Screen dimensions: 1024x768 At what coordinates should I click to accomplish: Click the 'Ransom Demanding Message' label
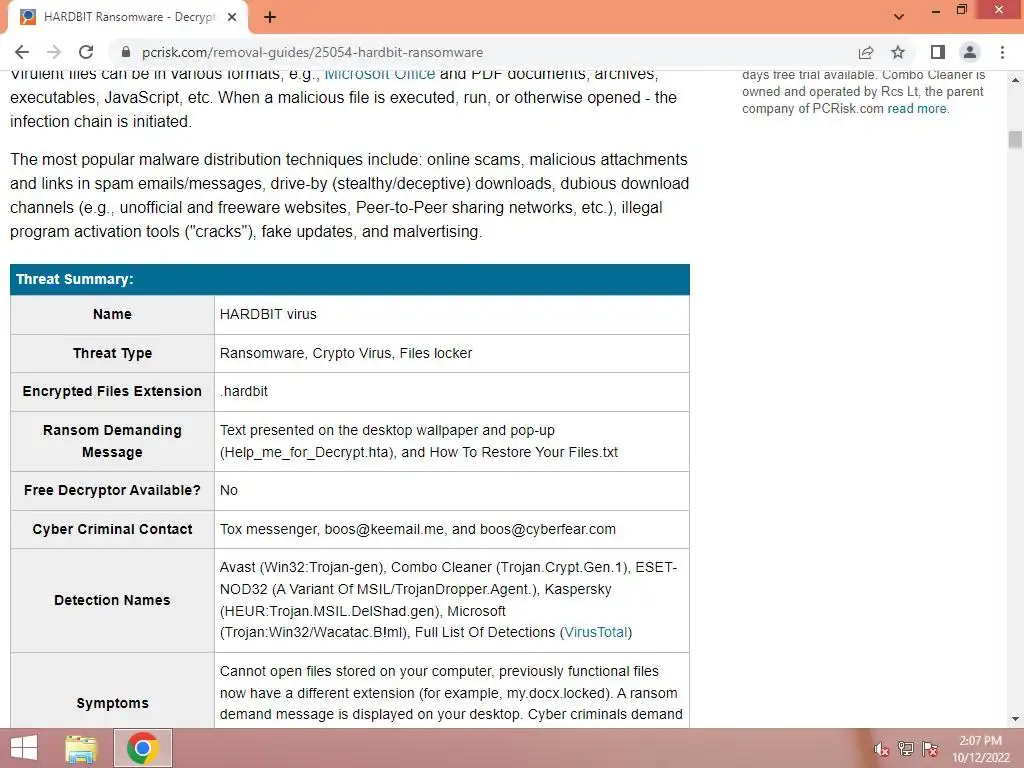point(112,441)
